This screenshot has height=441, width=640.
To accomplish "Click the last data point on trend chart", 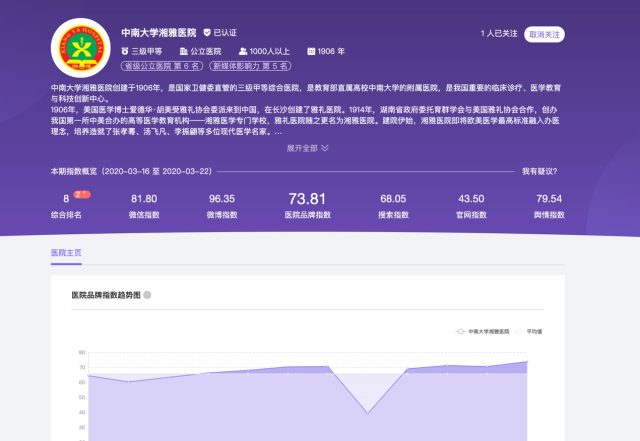I will (527, 362).
